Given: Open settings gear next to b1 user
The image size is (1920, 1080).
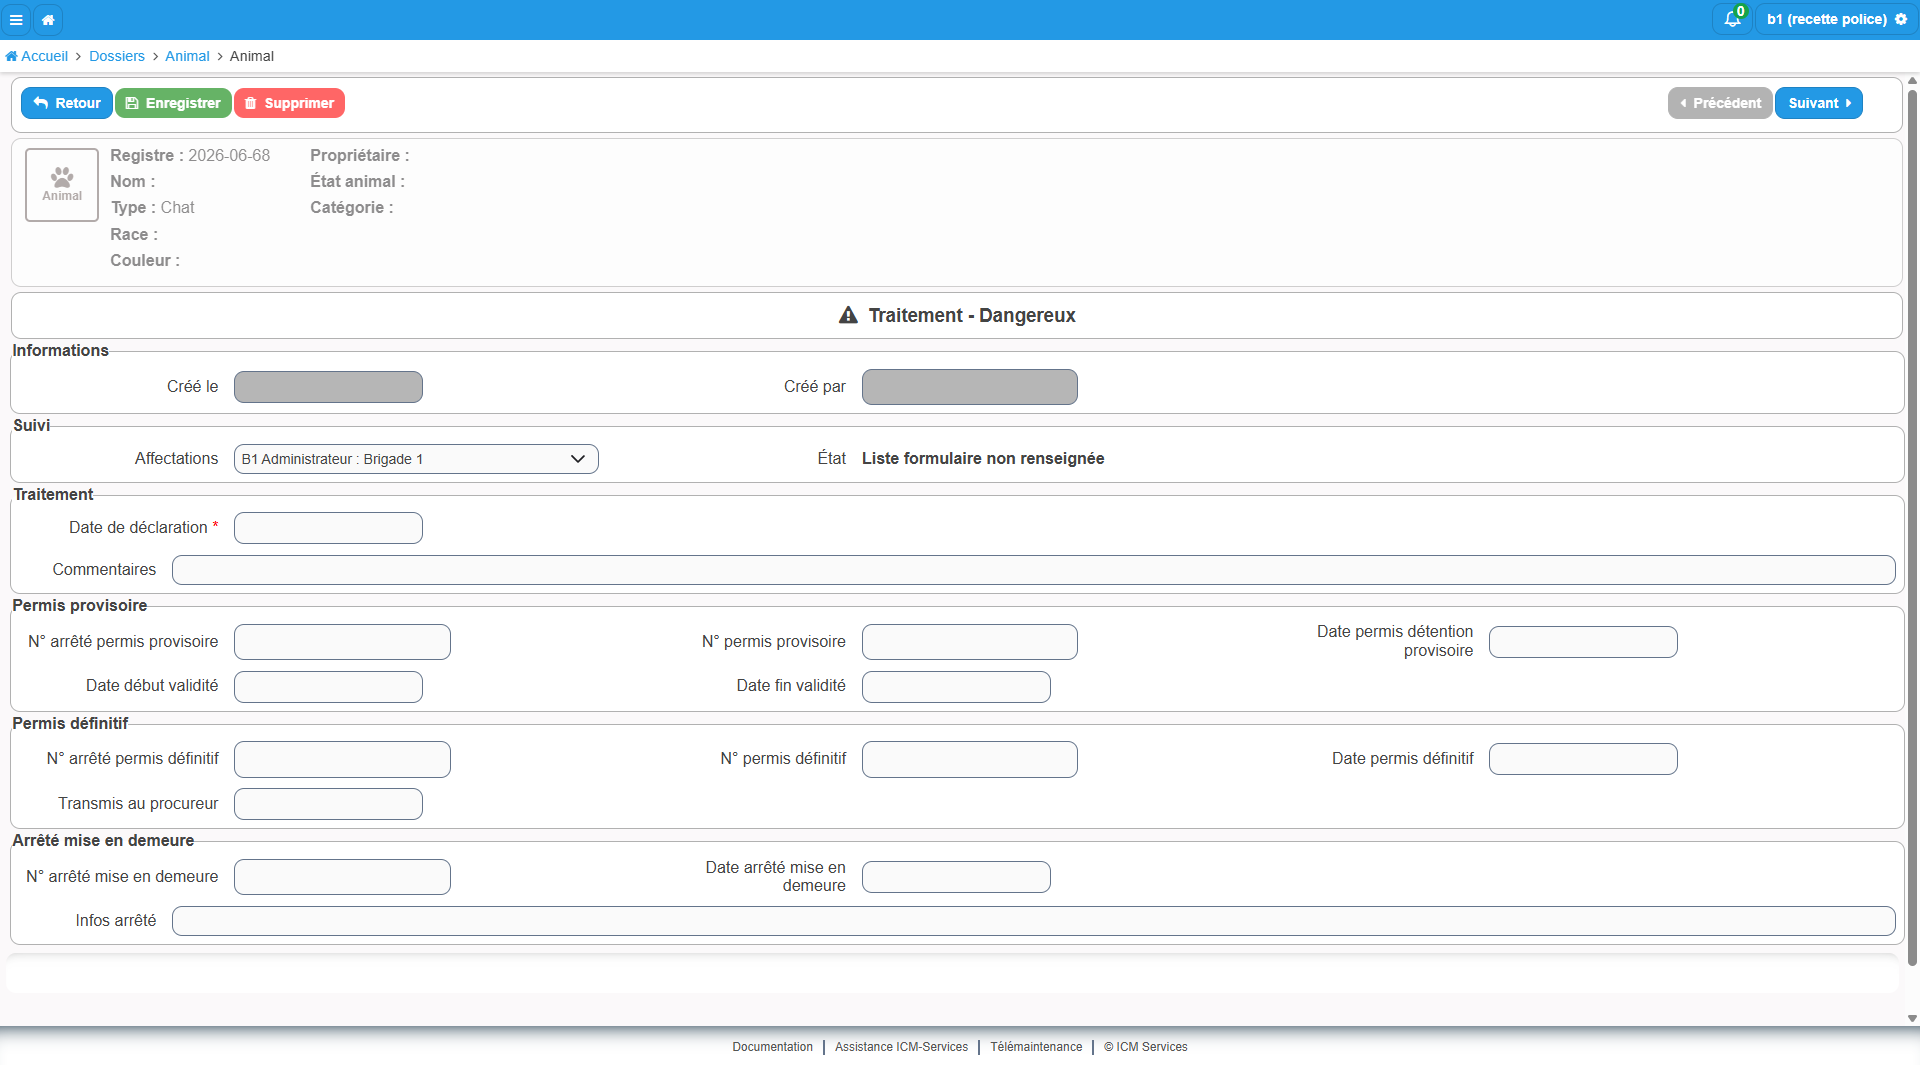Looking at the screenshot, I should (1901, 19).
